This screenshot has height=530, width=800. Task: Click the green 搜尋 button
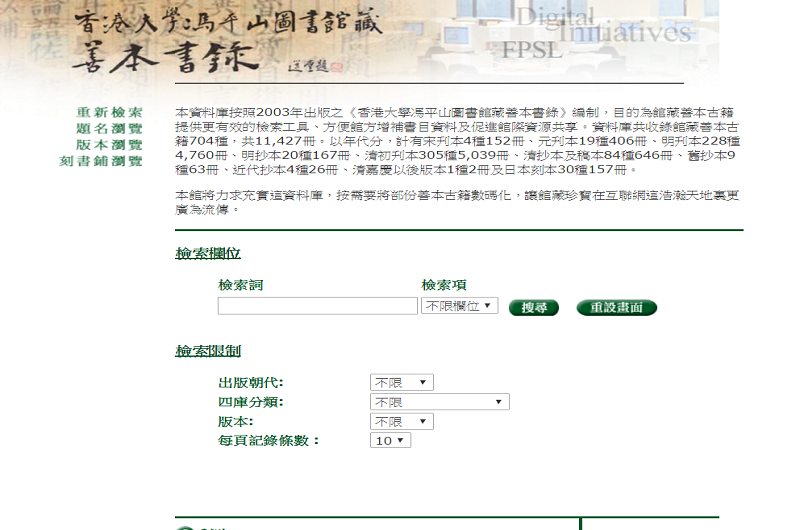[534, 307]
